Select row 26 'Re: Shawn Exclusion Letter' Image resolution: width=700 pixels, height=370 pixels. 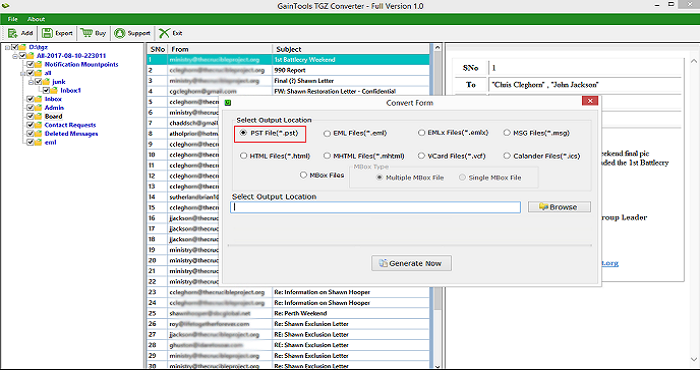(x=288, y=324)
